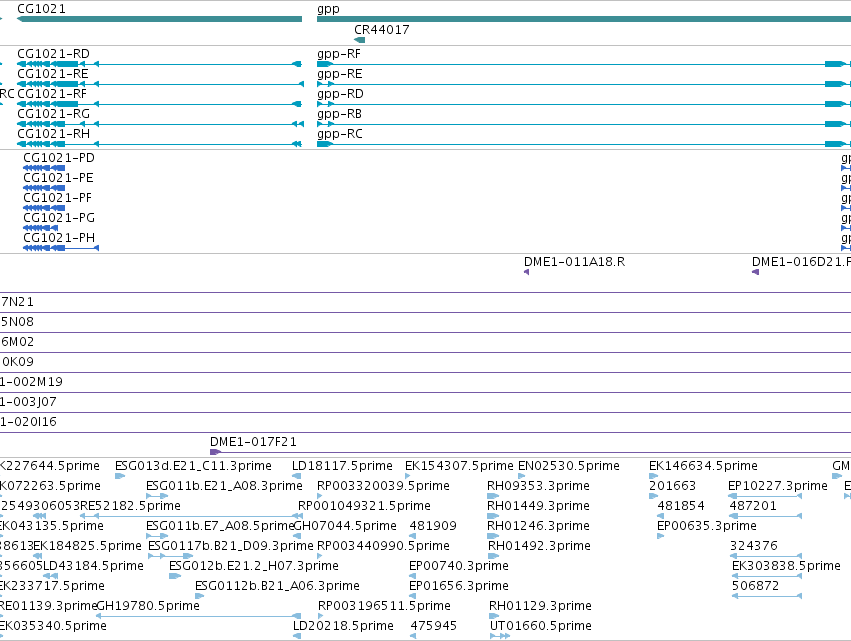Click the LD20218.5prime EST arrow
This screenshot has width=851, height=641.
(297, 636)
